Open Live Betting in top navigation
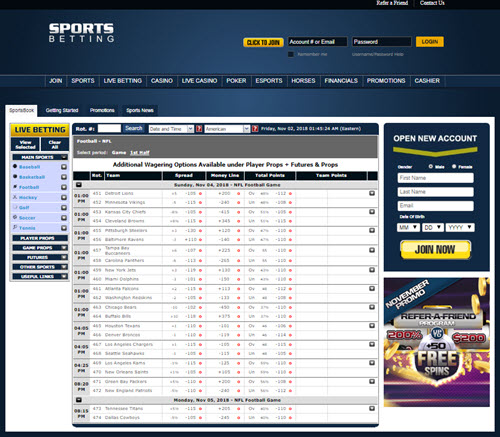 123,81
